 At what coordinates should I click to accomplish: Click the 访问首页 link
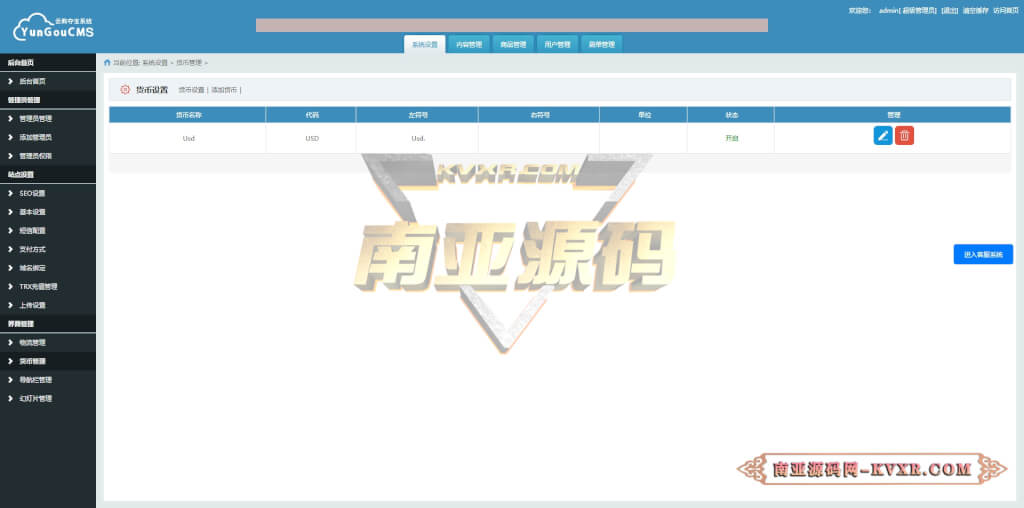click(x=1006, y=10)
